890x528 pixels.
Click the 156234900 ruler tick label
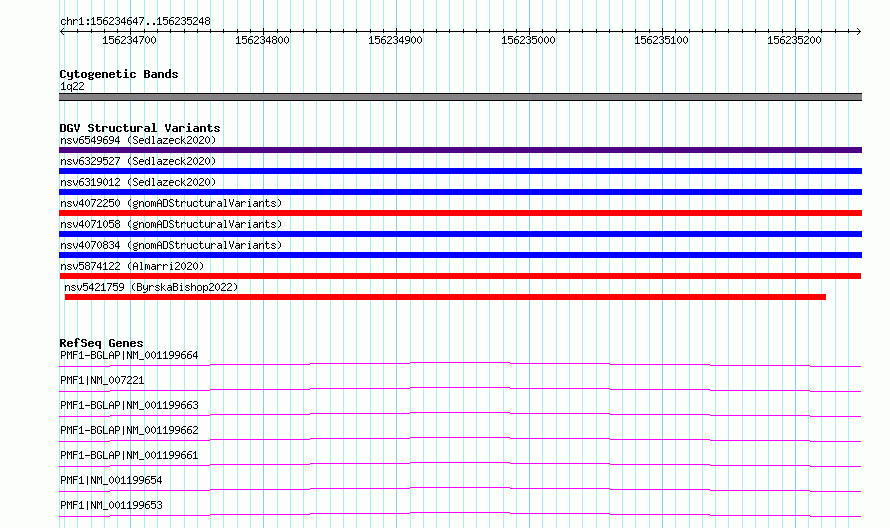[x=395, y=40]
